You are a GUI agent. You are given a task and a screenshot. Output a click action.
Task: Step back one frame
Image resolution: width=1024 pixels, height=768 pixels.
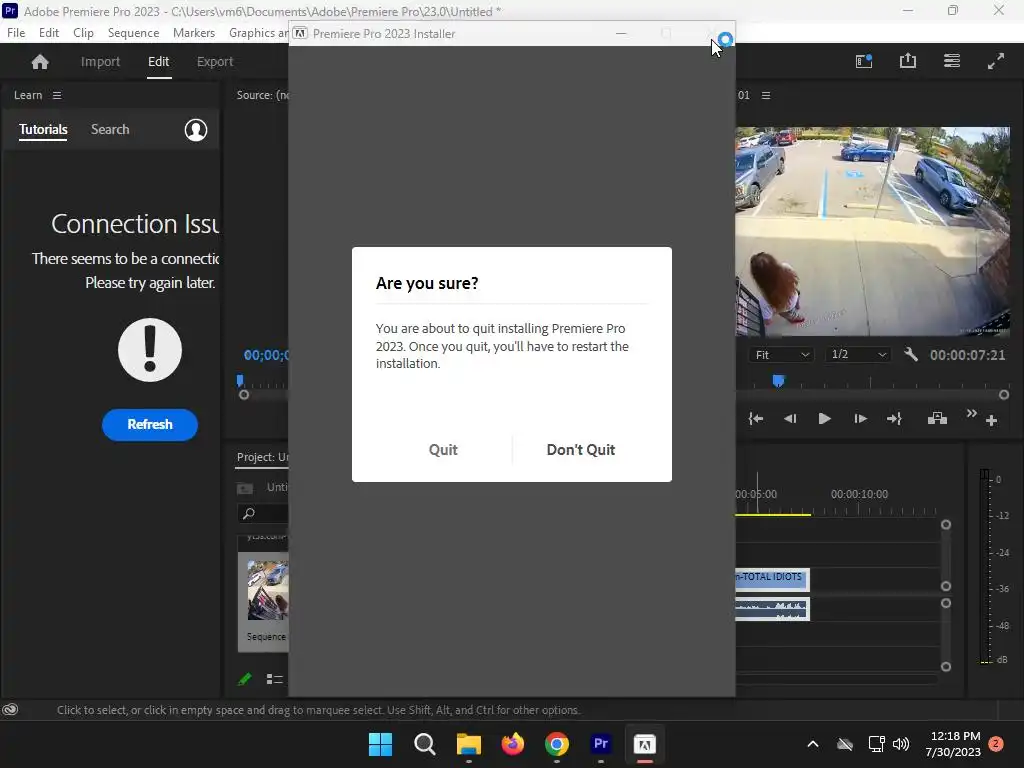(790, 419)
